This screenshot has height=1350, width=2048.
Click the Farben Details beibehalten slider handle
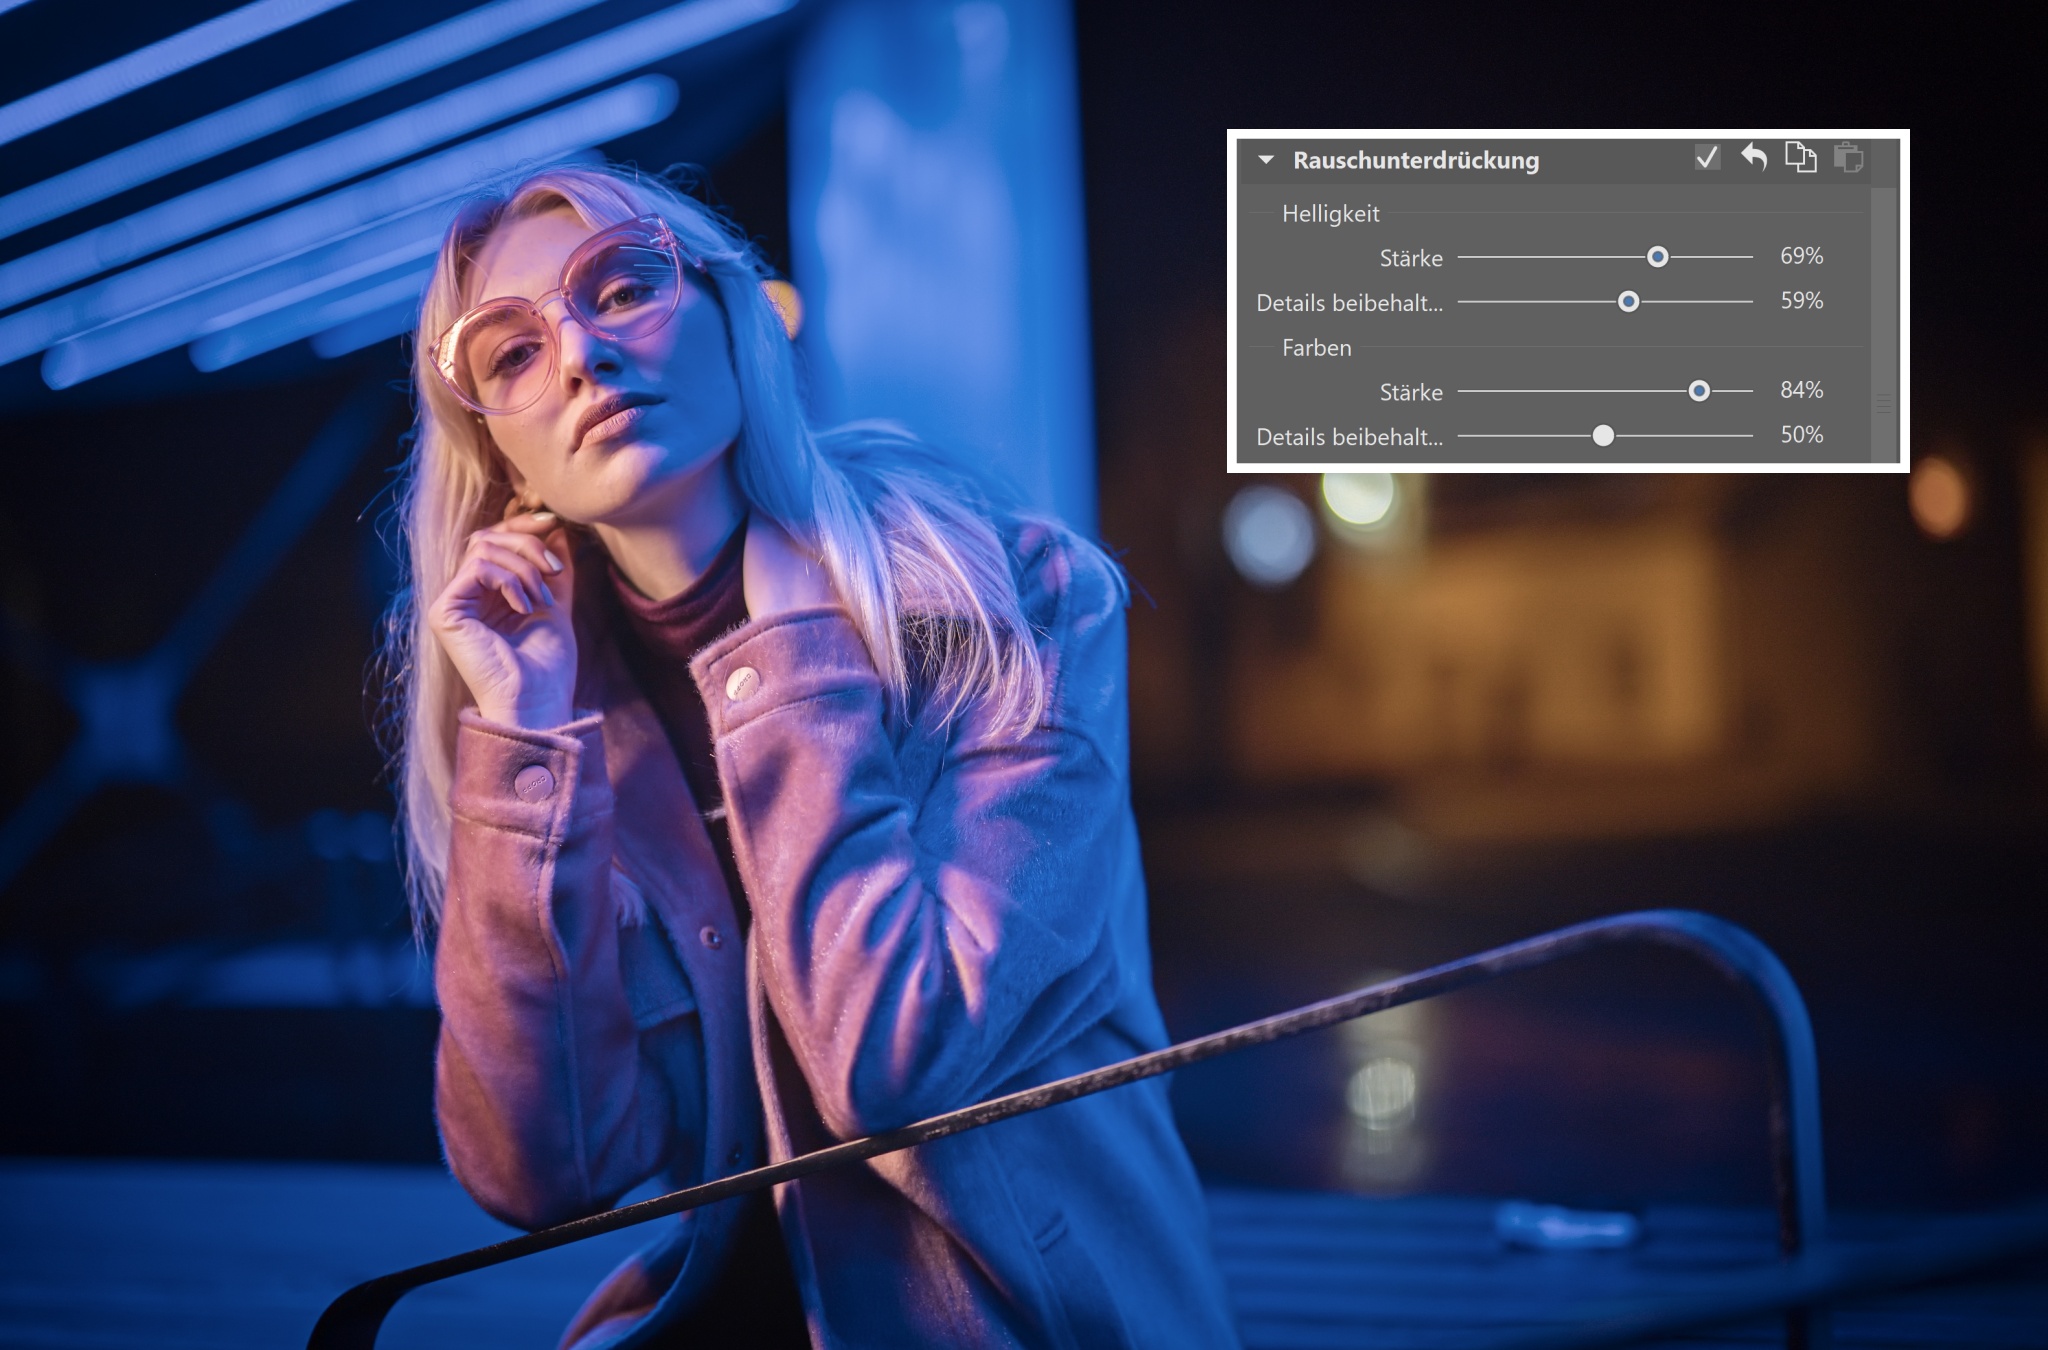point(1603,435)
